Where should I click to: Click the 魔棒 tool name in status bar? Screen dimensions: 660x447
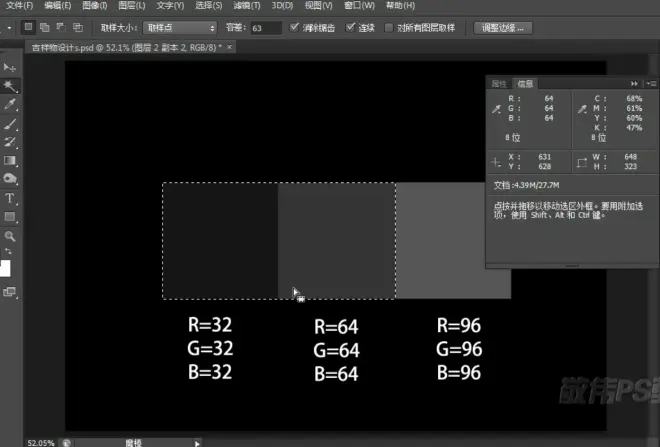tap(133, 443)
